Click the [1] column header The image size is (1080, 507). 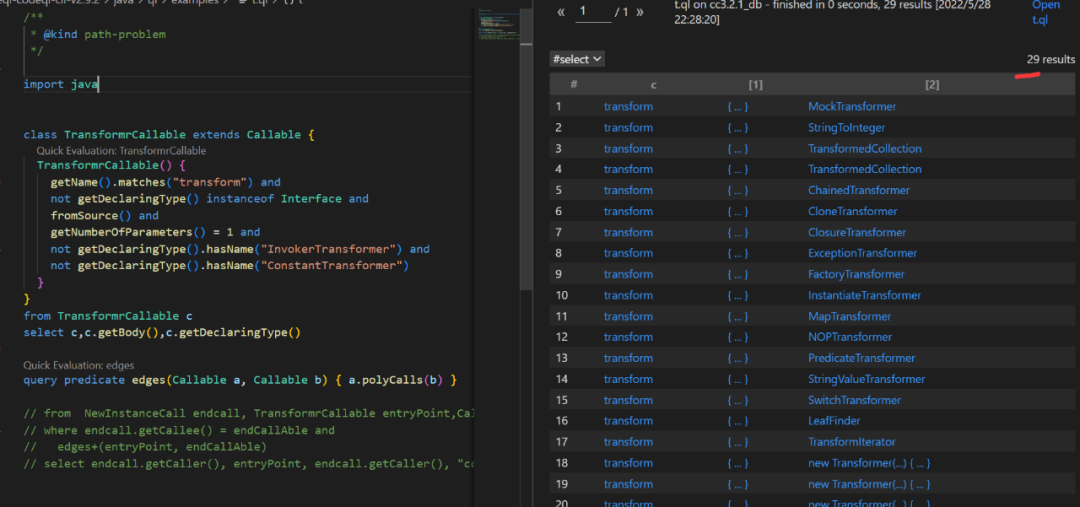tap(755, 85)
